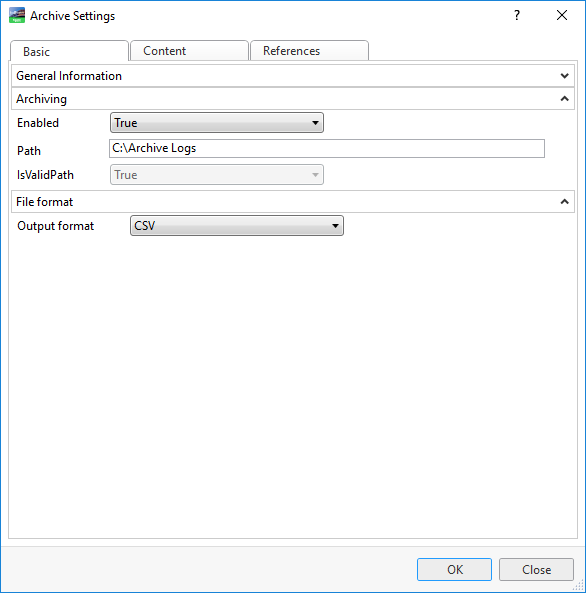The image size is (586, 593).
Task: Click the window resize grip corner
Action: (x=579, y=586)
